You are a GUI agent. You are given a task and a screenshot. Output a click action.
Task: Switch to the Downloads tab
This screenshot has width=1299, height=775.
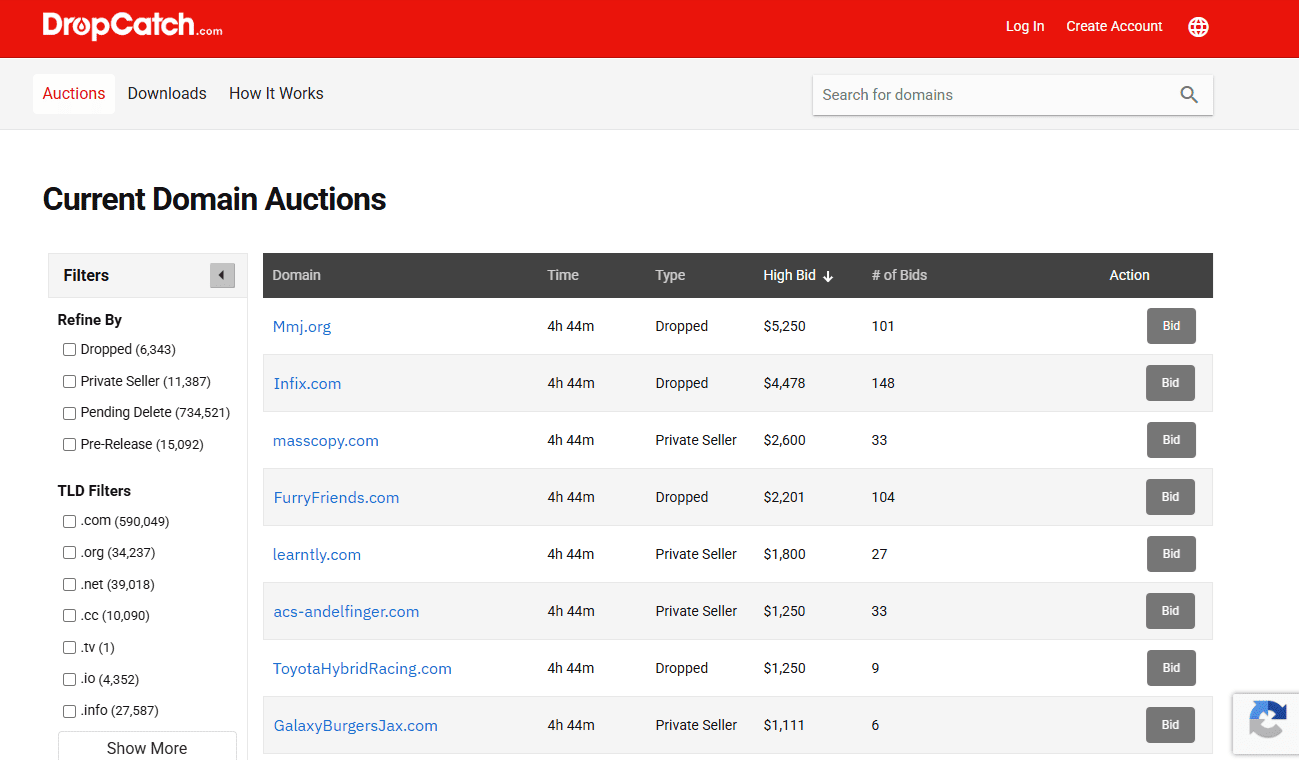click(x=167, y=93)
